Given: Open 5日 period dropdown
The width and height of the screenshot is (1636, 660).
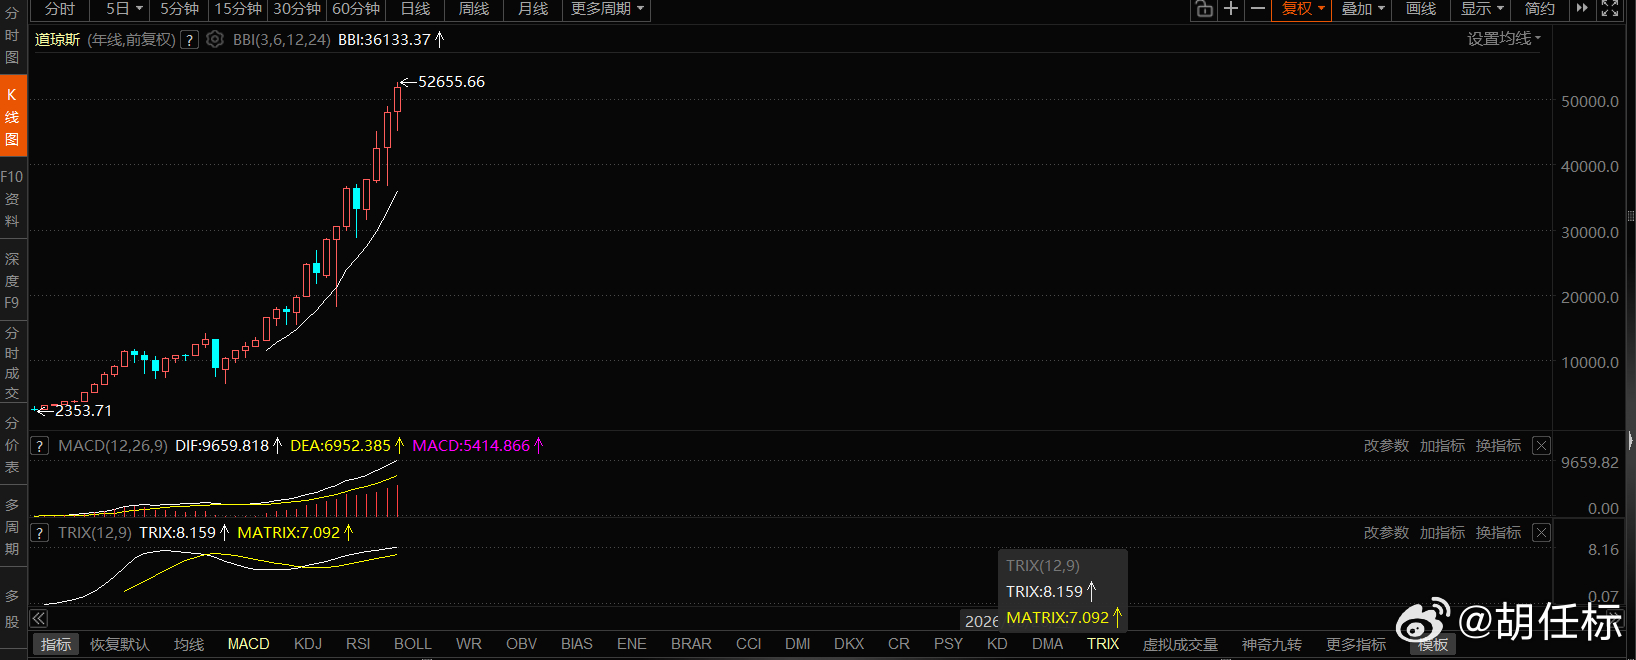Looking at the screenshot, I should point(125,9).
